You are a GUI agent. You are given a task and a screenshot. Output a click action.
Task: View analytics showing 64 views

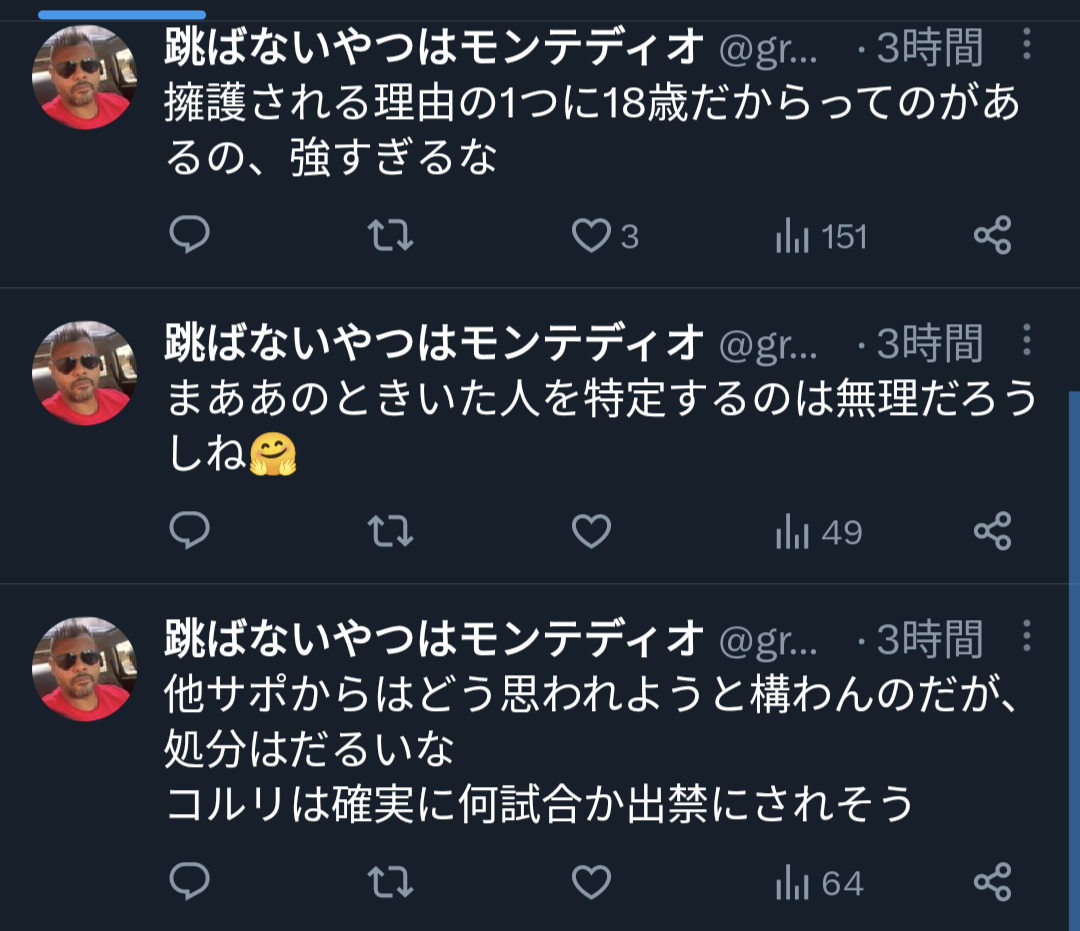tap(818, 883)
